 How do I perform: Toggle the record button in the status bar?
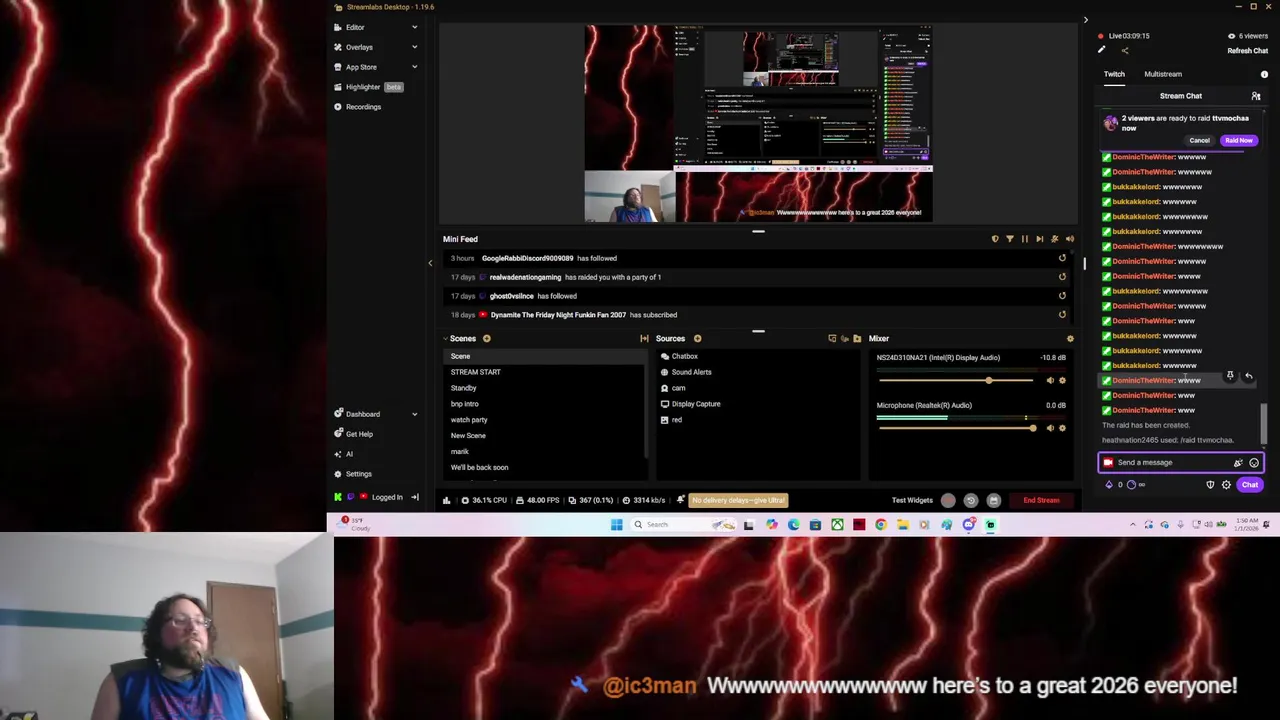click(948, 500)
